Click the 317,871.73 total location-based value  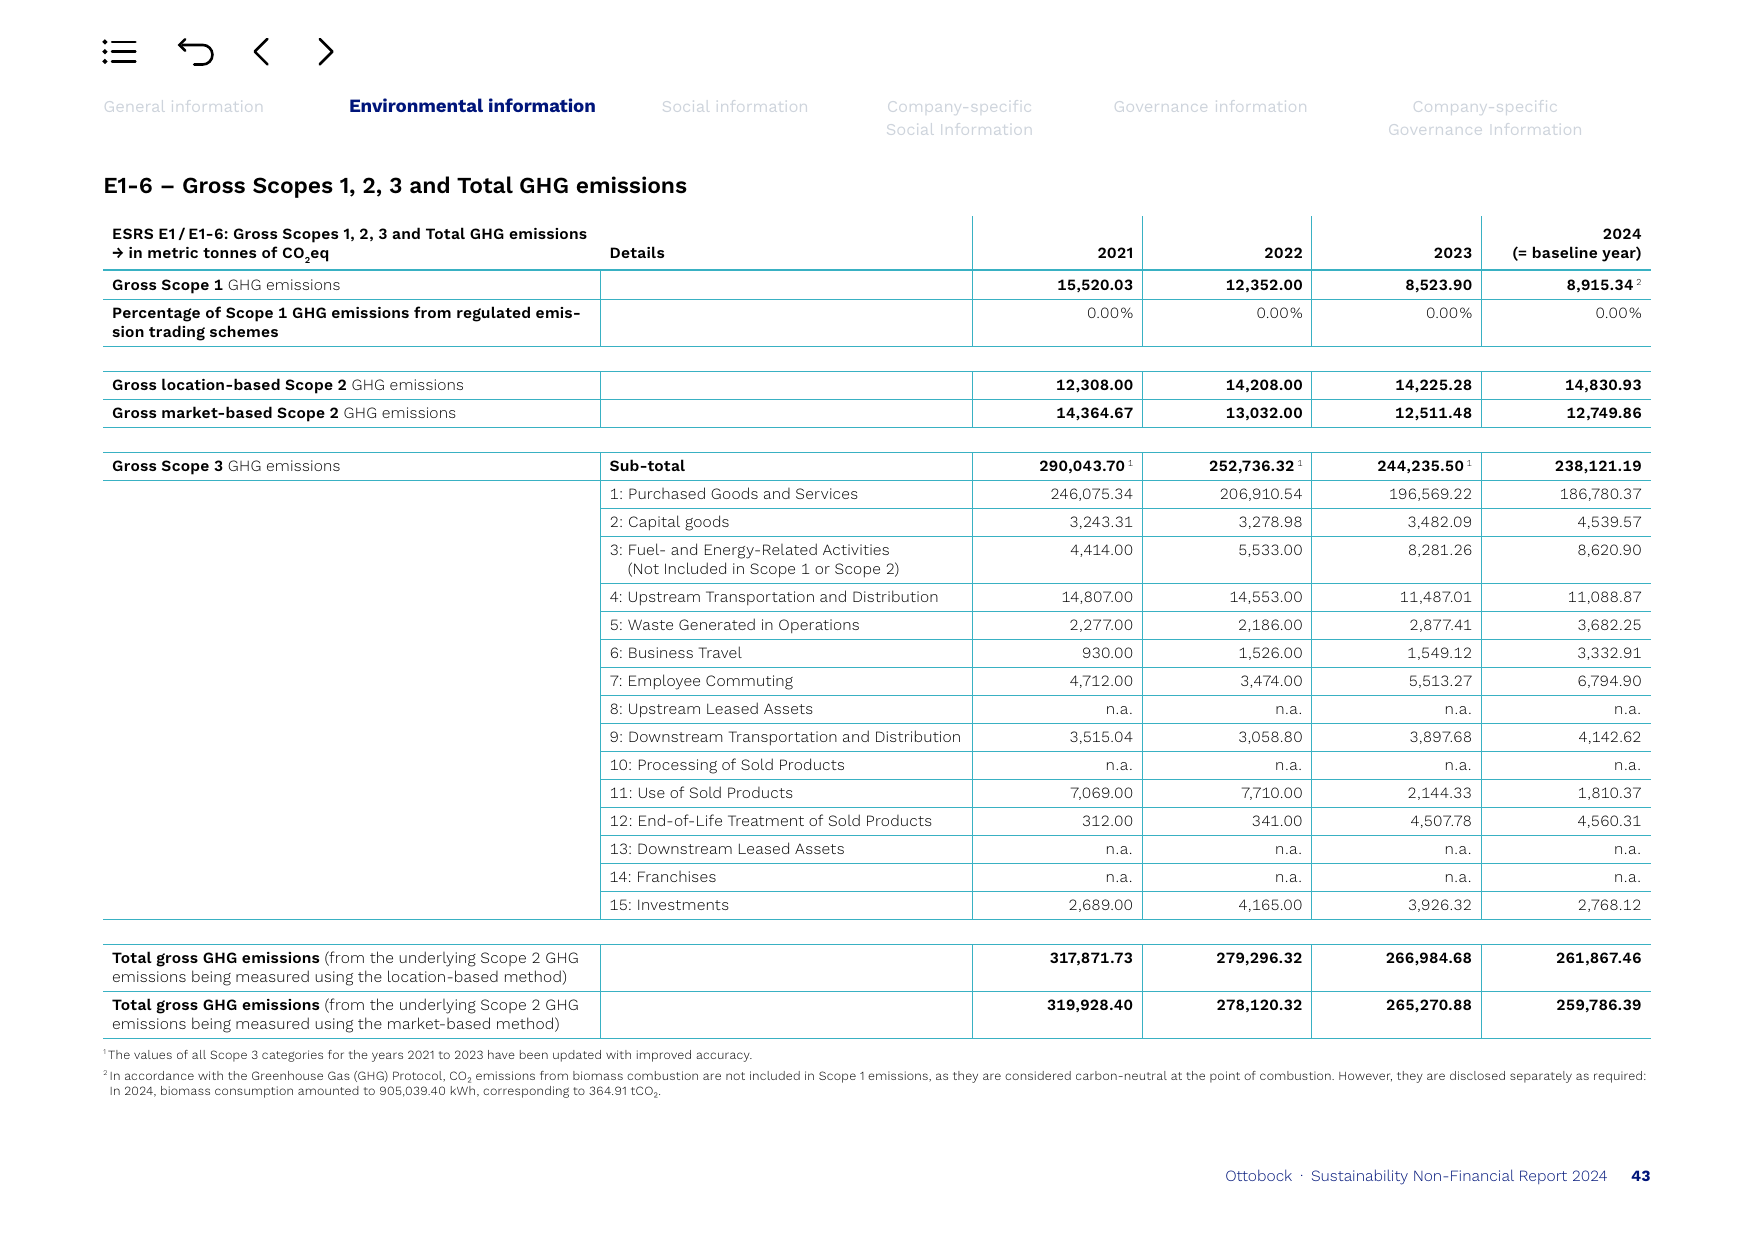tap(1091, 958)
